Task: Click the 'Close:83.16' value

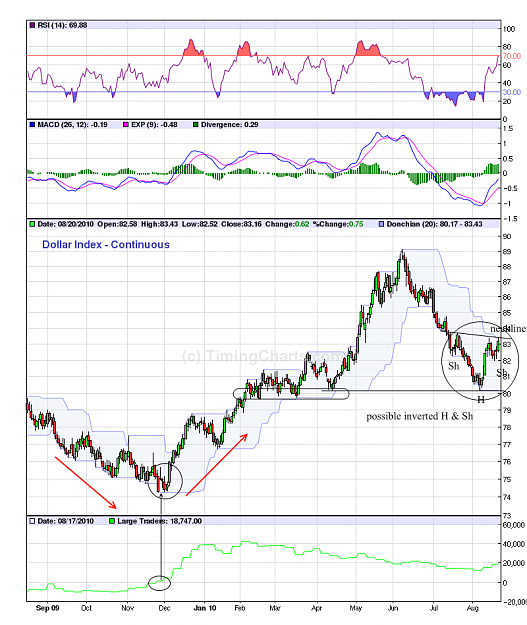Action: tap(242, 224)
